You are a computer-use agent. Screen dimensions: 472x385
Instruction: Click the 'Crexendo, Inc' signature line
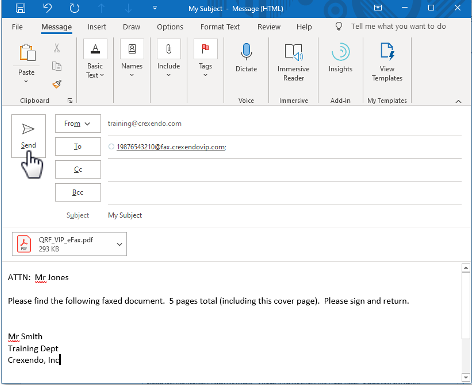click(x=34, y=360)
